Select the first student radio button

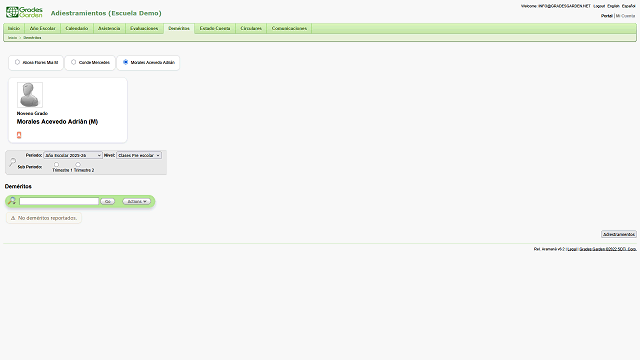pos(17,62)
